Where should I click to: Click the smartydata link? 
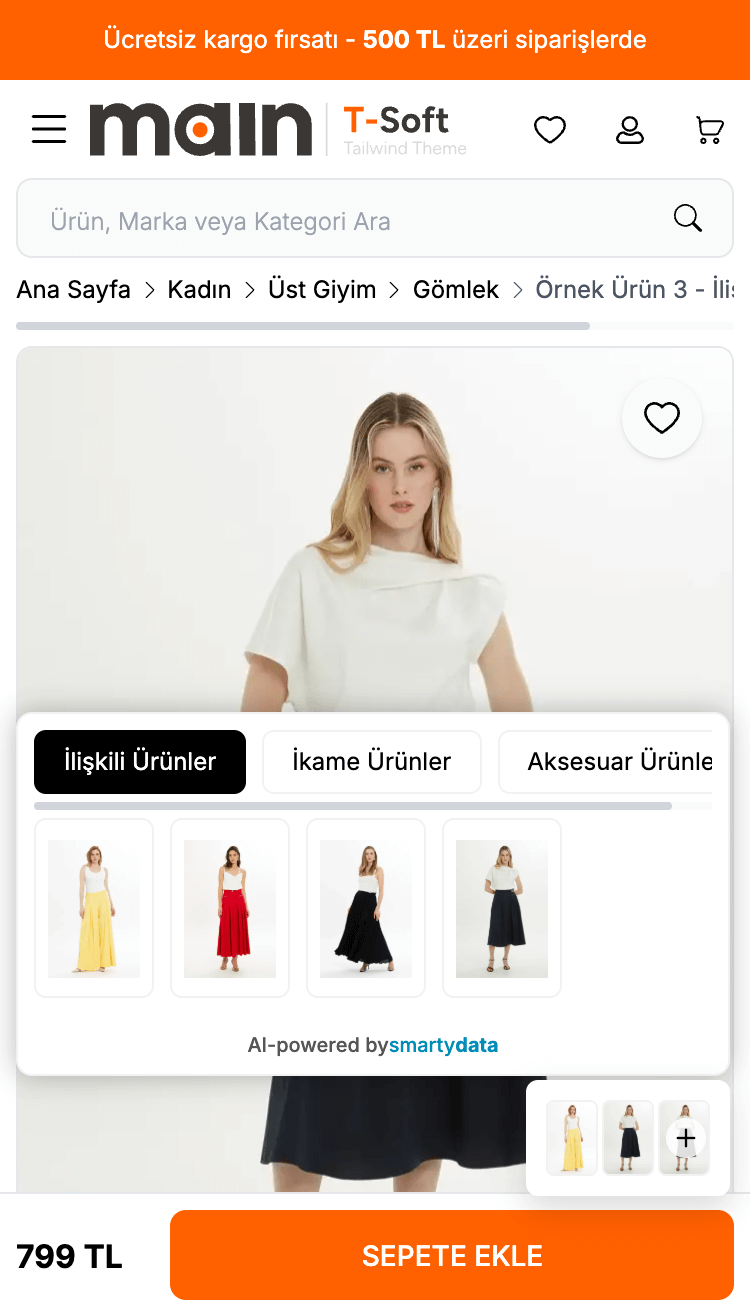[443, 1046]
